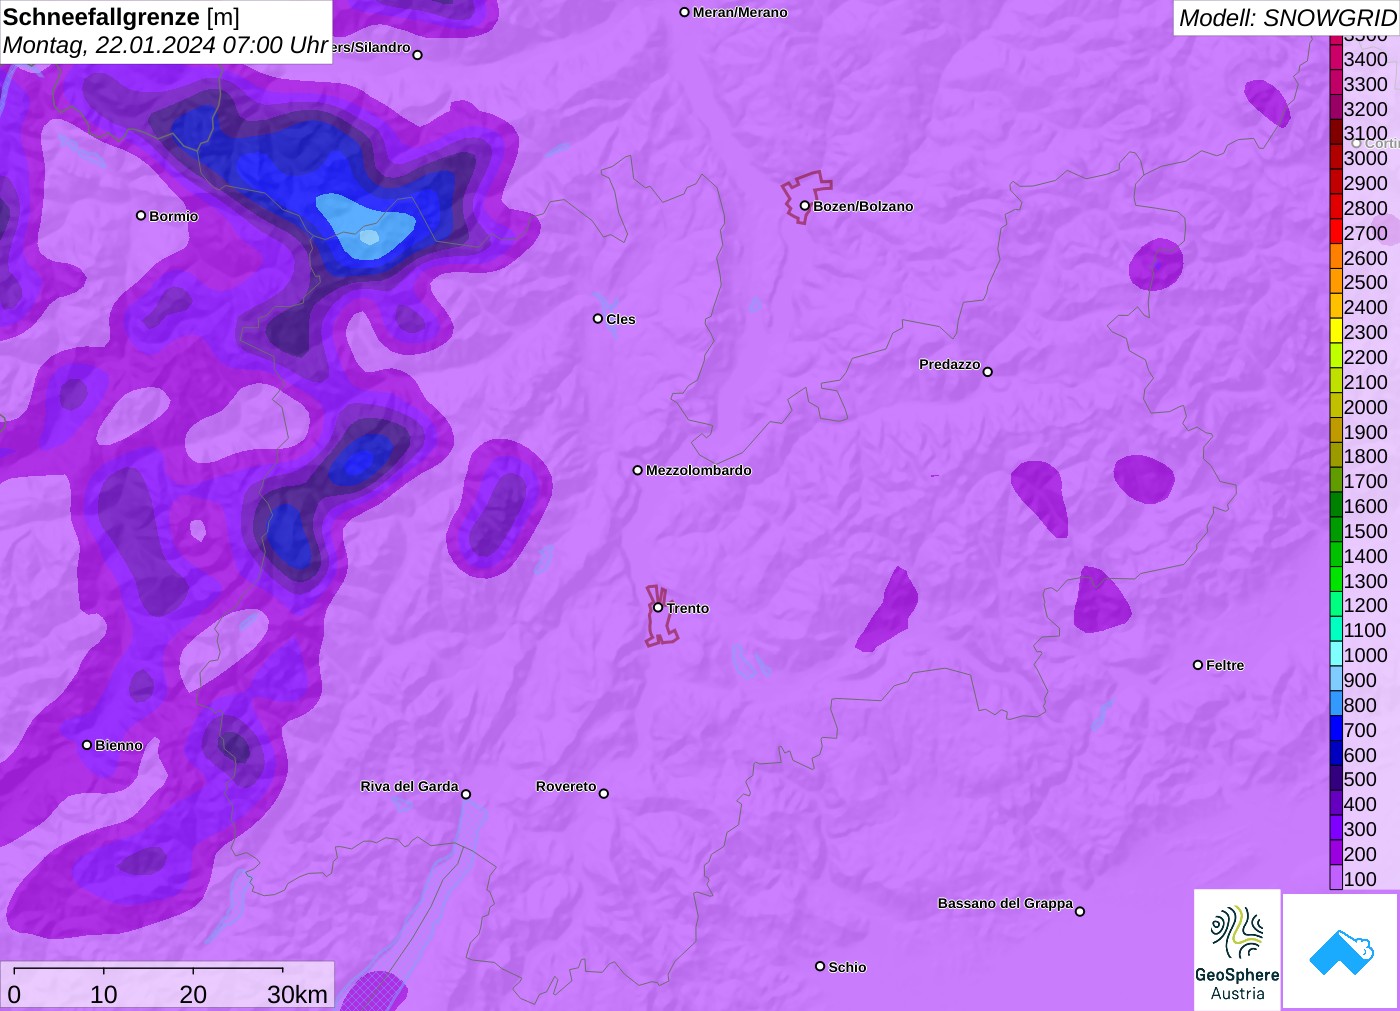Click the GeoSphere Austria logo
Viewport: 1400px width, 1011px height.
[x=1237, y=950]
